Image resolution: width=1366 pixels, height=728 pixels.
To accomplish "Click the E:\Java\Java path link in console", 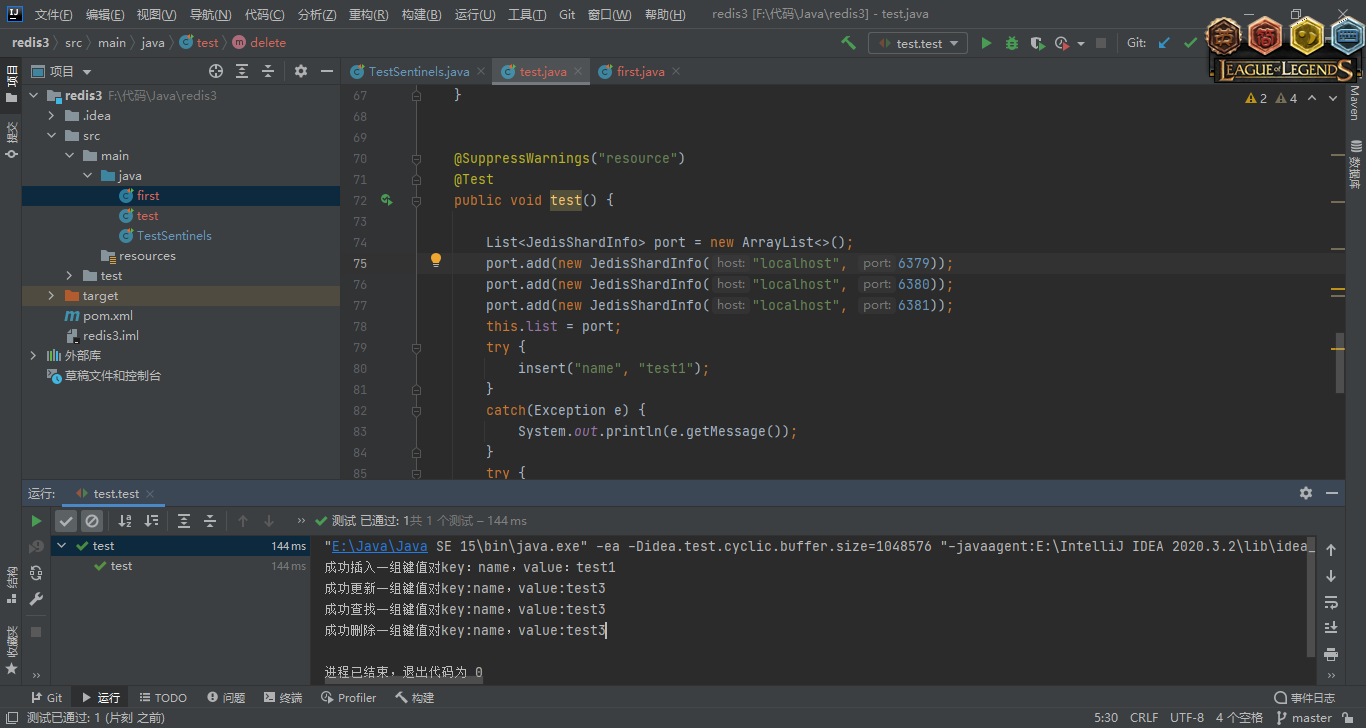I will click(379, 546).
